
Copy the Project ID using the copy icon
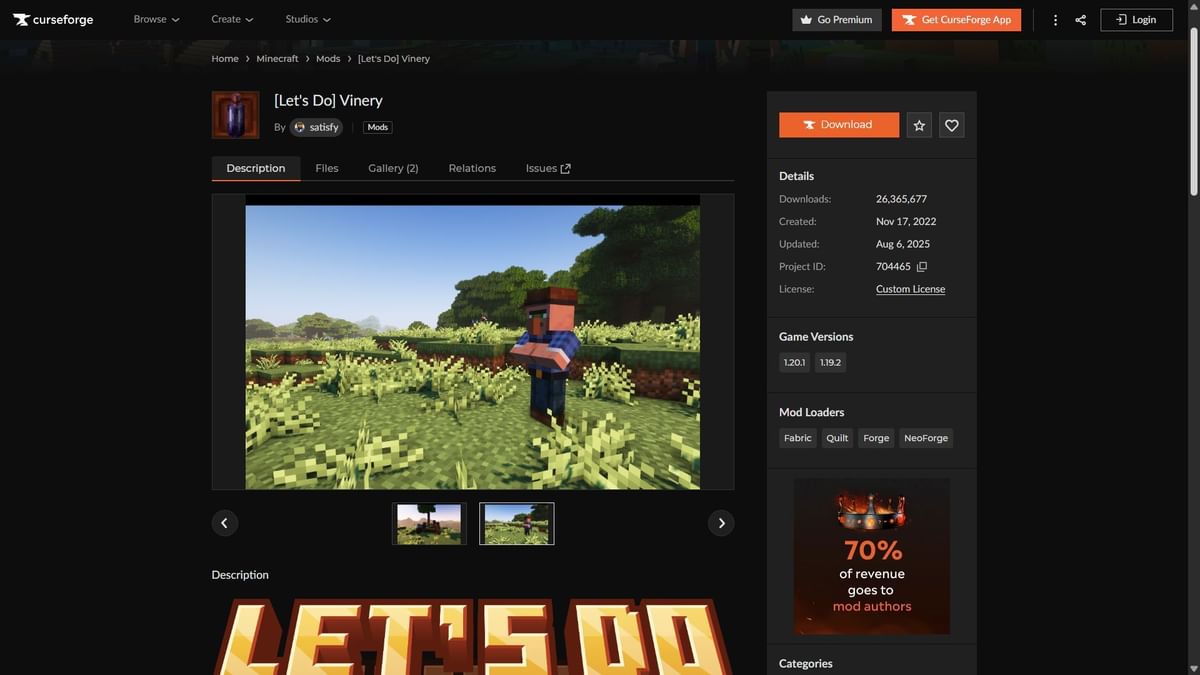(919, 266)
